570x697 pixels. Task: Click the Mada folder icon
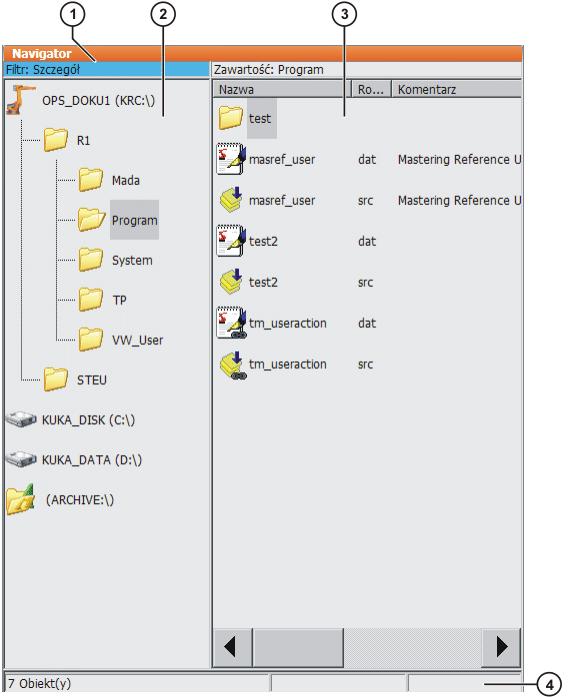pyautogui.click(x=91, y=180)
